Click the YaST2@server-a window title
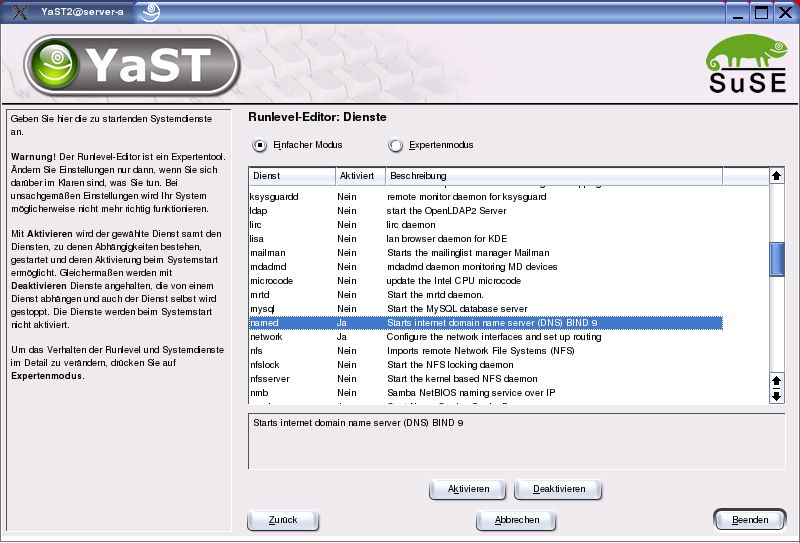This screenshot has width=800, height=543. [82, 12]
